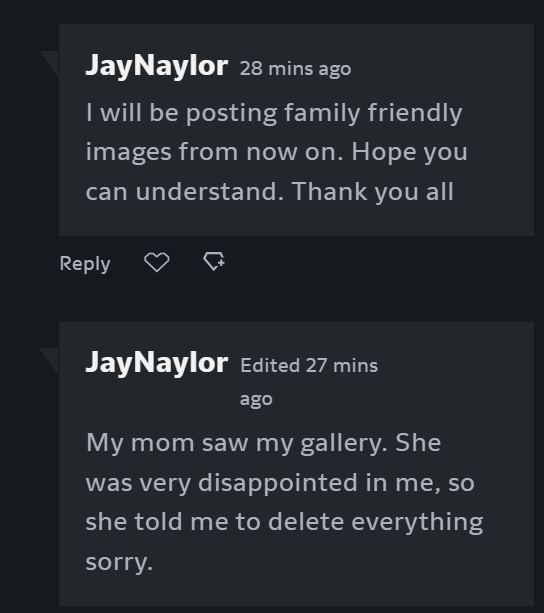This screenshot has height=613, width=544.
Task: Open JayNaylor's profile from the first comment
Action: 156,66
